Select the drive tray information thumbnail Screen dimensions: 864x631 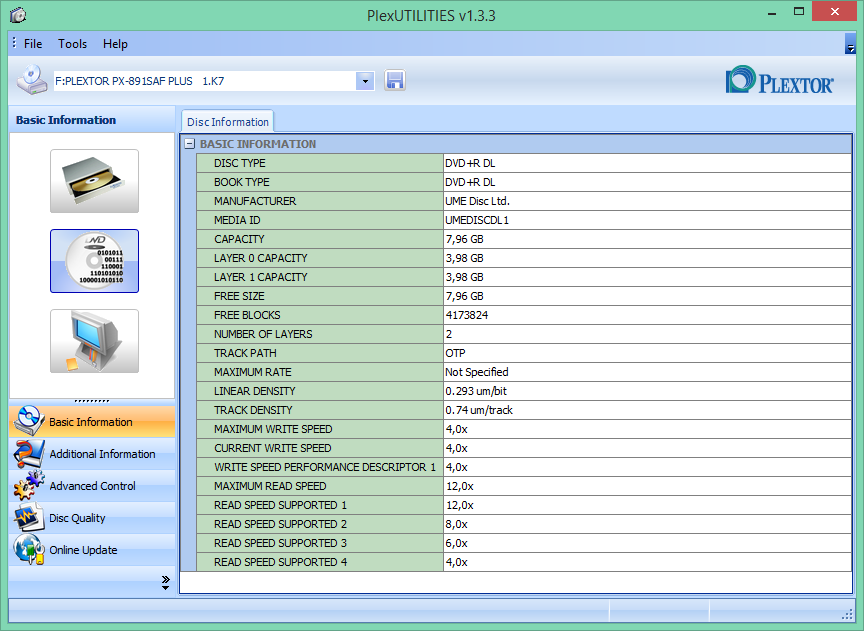tap(94, 181)
